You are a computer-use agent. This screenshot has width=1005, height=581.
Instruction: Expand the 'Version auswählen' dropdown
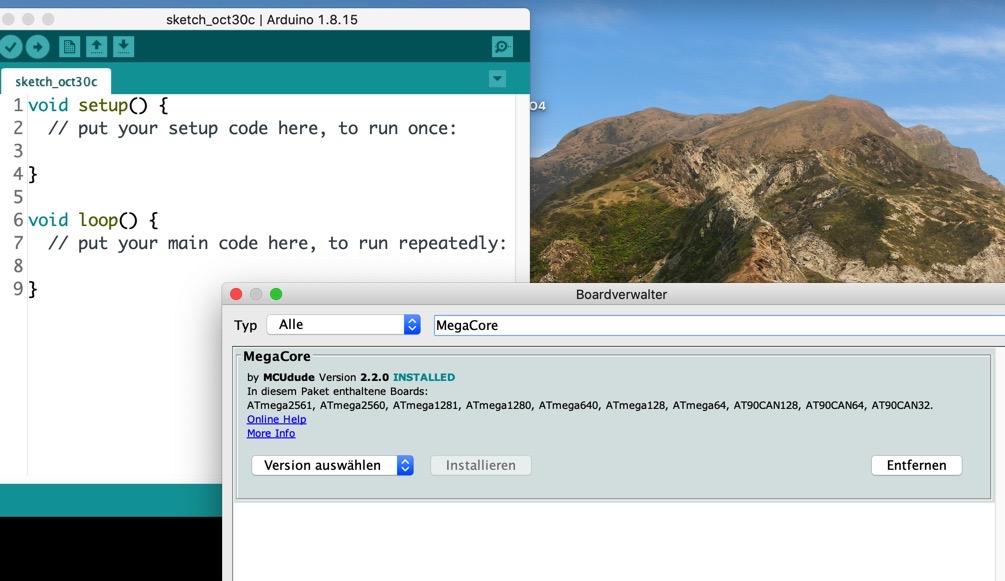coord(332,466)
